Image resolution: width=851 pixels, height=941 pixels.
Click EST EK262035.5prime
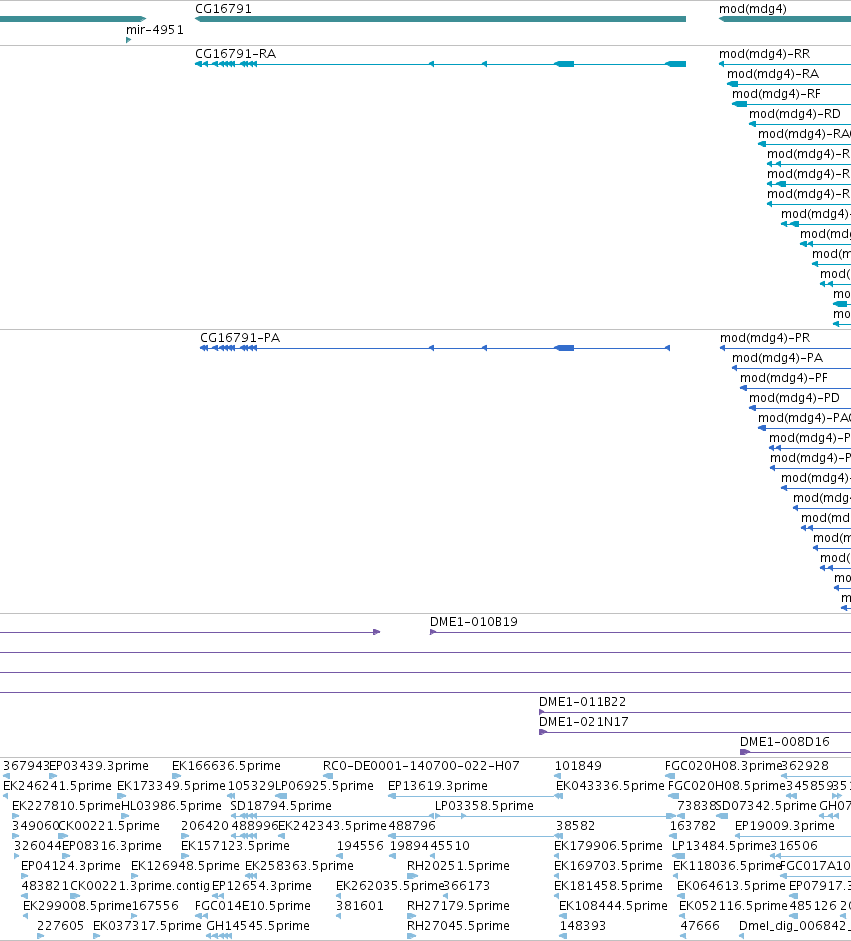pos(390,886)
